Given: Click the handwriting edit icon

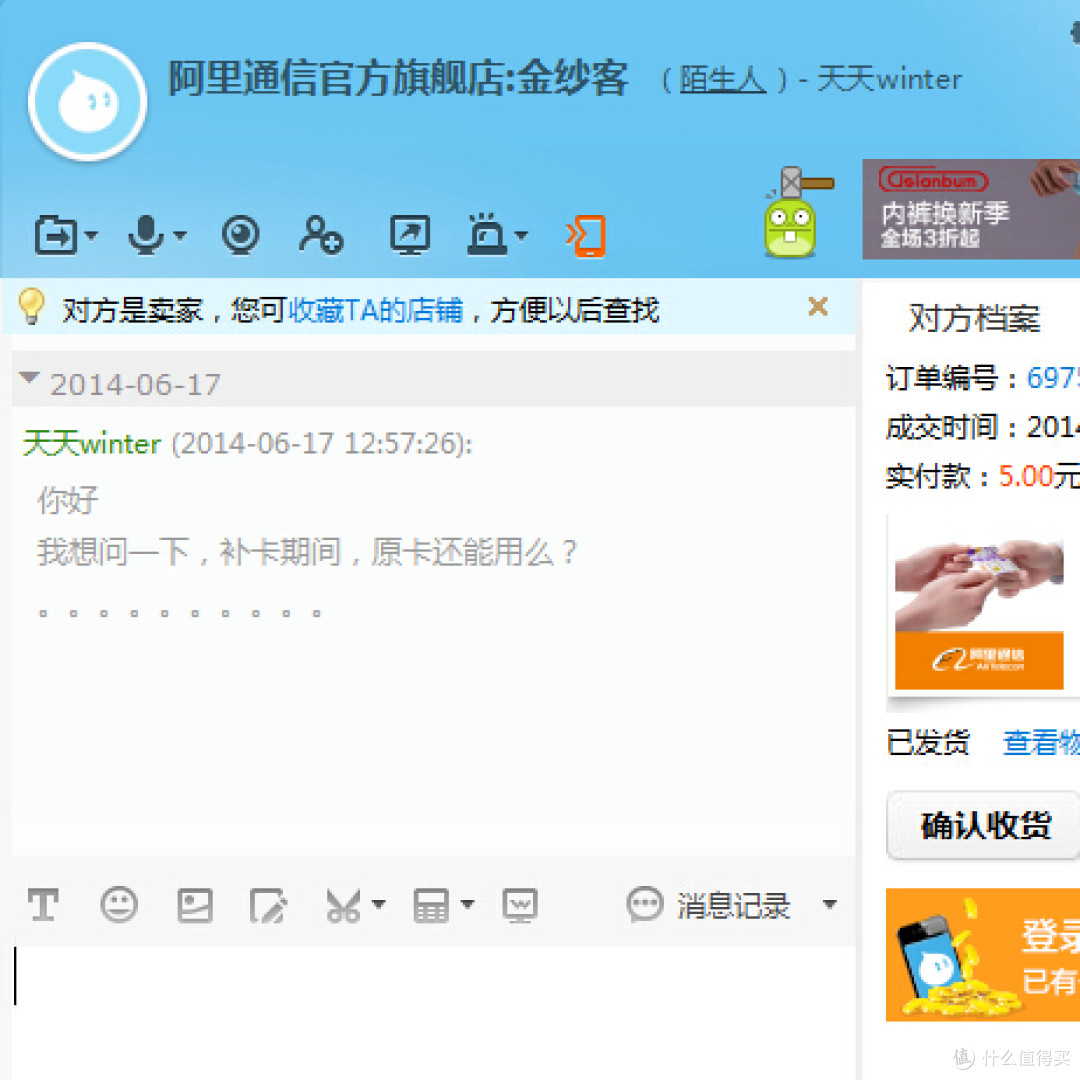Looking at the screenshot, I should pyautogui.click(x=268, y=905).
